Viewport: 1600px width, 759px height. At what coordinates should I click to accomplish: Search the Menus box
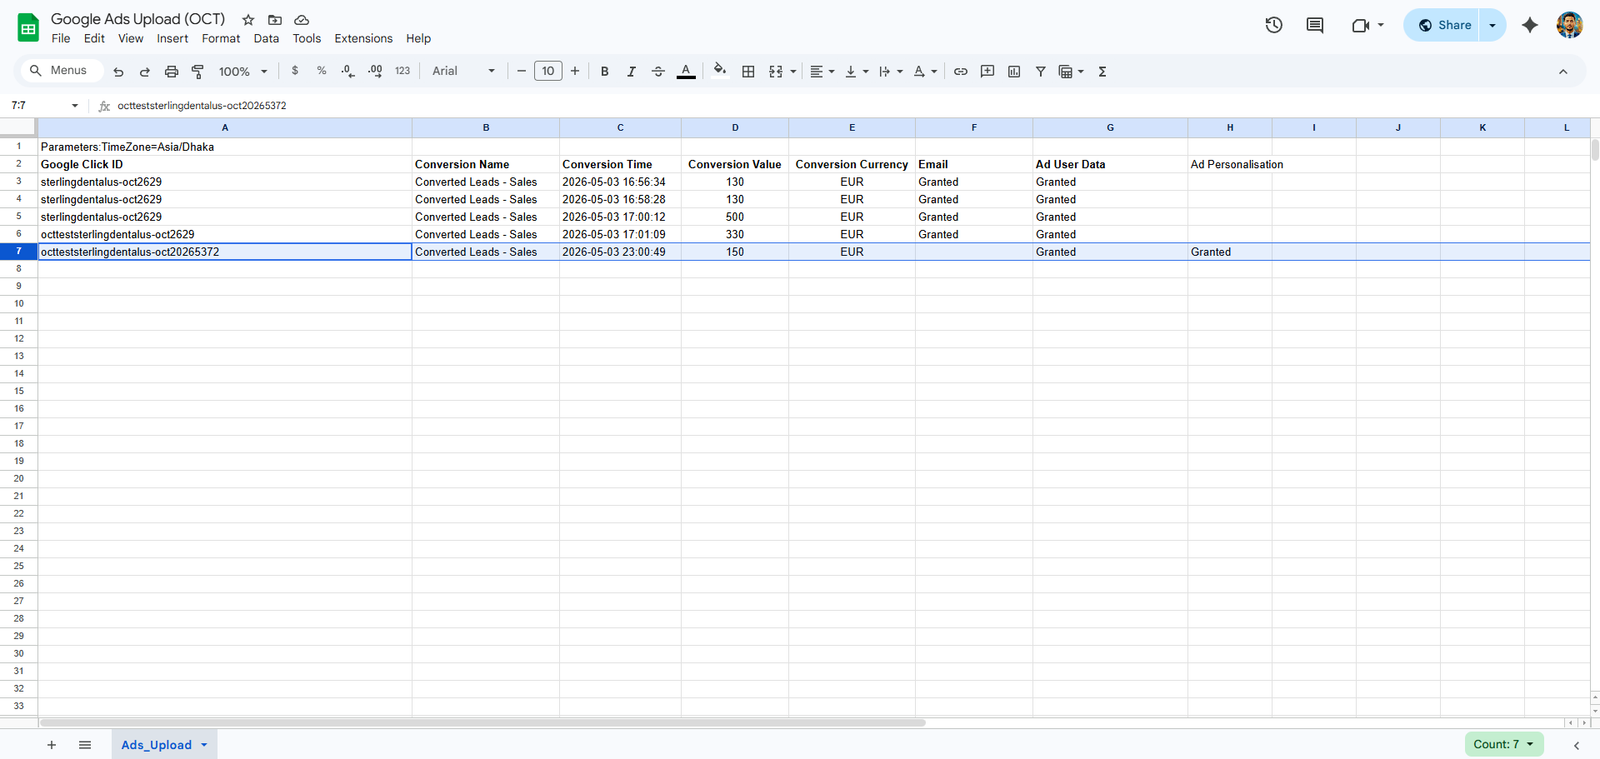click(60, 71)
